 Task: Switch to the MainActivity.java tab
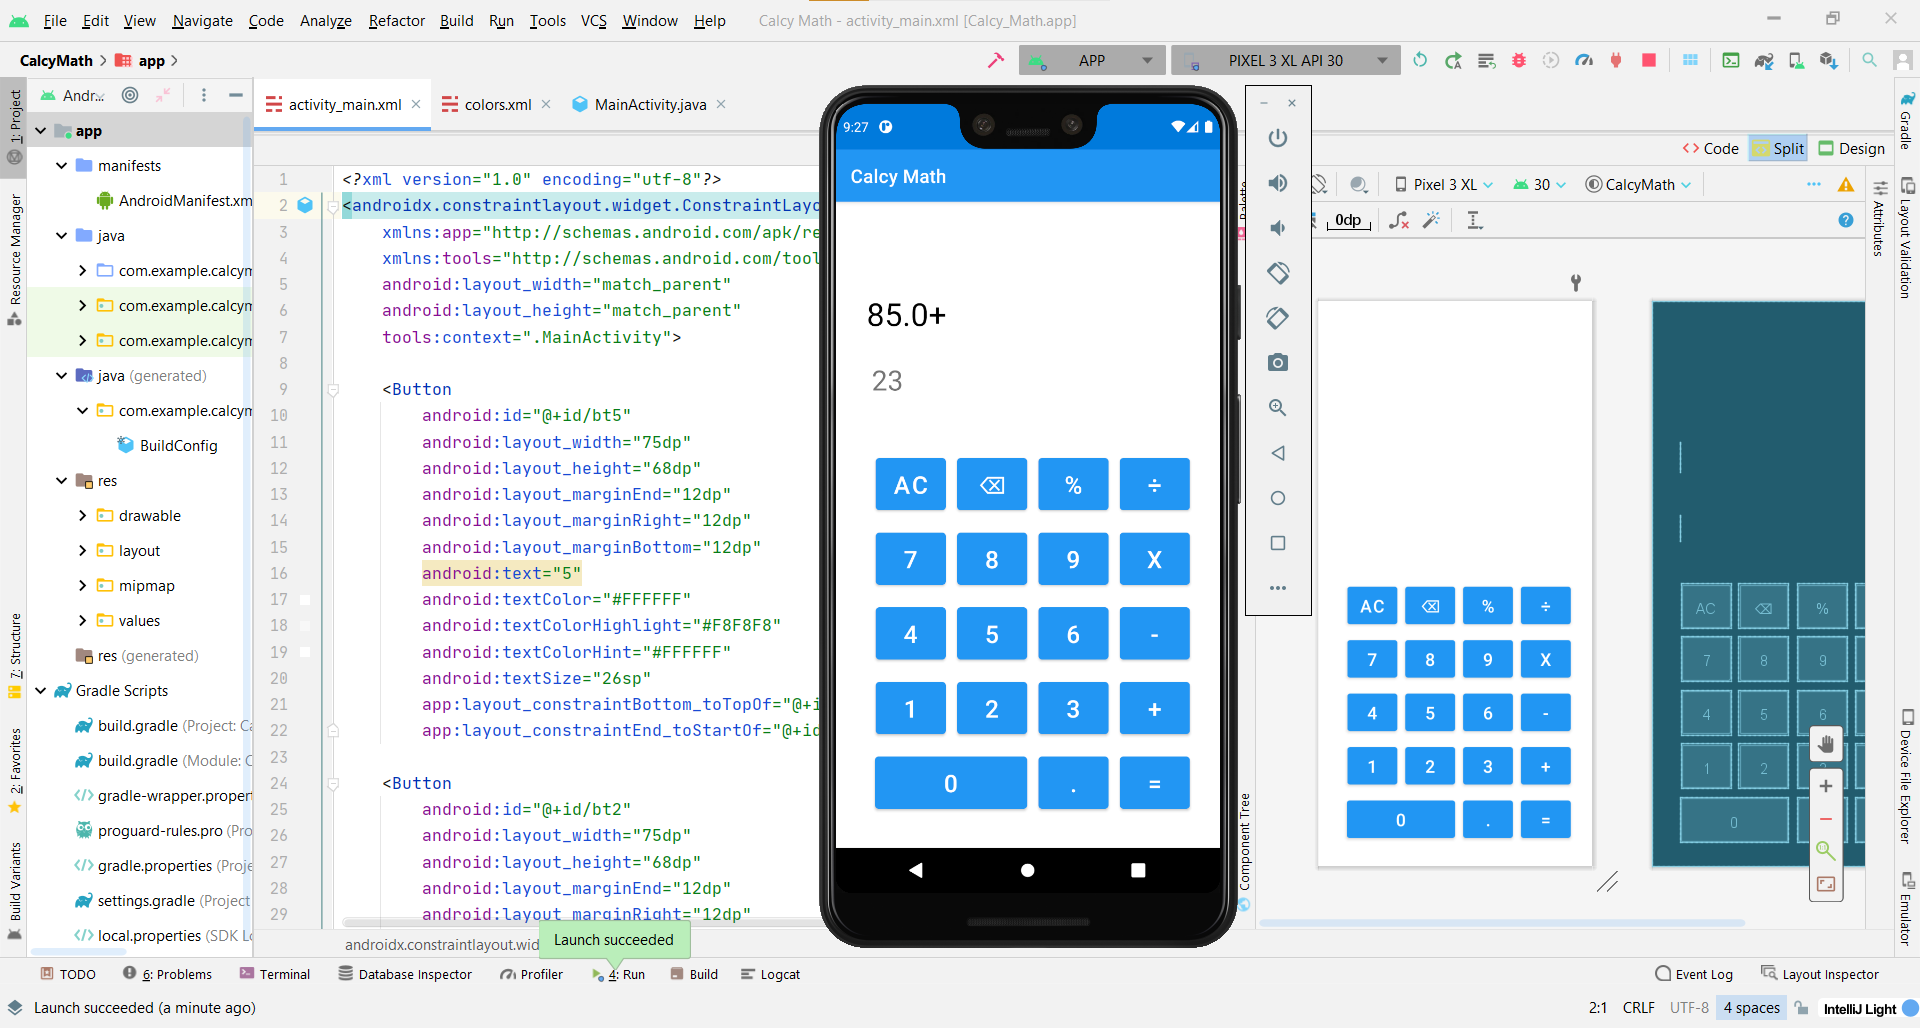pos(650,105)
